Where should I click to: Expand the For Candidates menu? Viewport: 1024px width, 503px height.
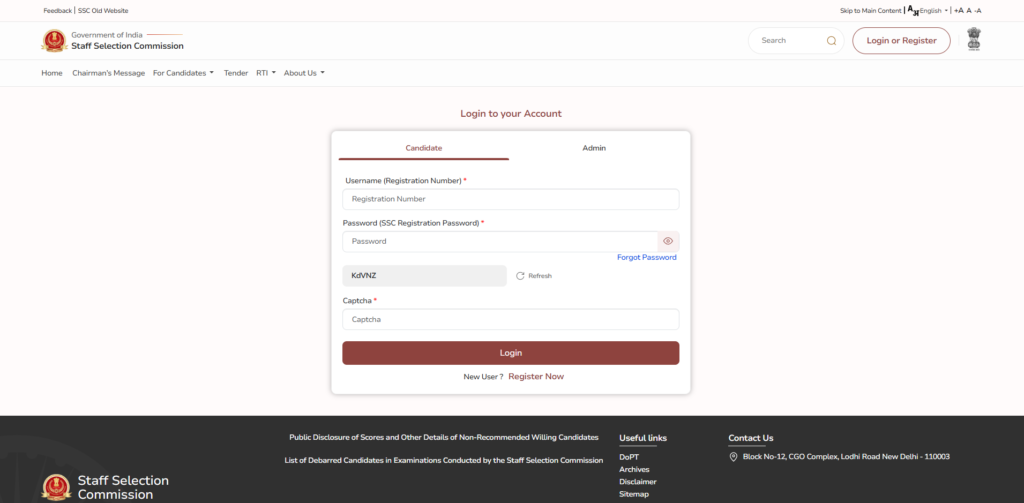pos(184,73)
